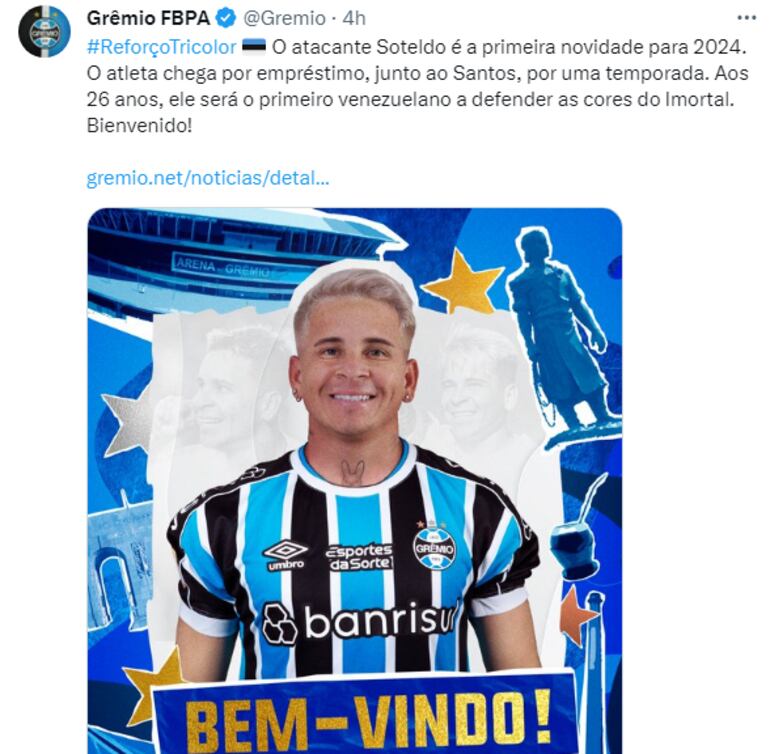The image size is (770, 754).
Task: Click the silver star on the left
Action: click(x=127, y=421)
